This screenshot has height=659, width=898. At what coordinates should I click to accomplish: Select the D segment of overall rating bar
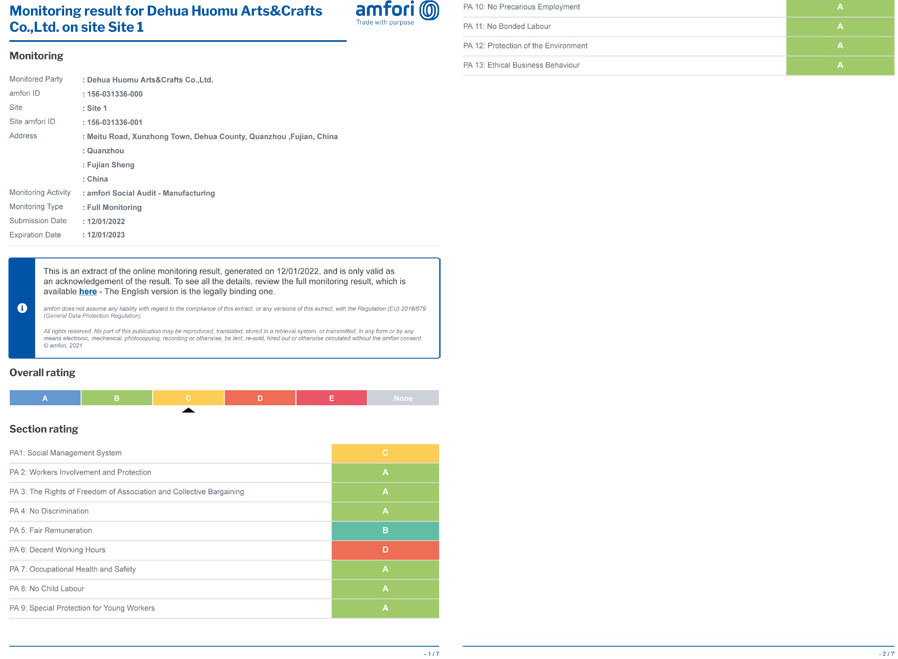click(x=260, y=398)
